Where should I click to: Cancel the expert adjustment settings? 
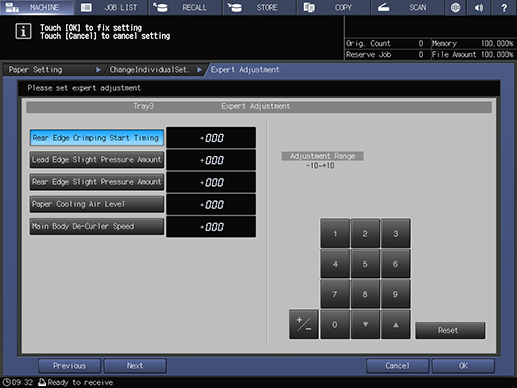pyautogui.click(x=397, y=366)
